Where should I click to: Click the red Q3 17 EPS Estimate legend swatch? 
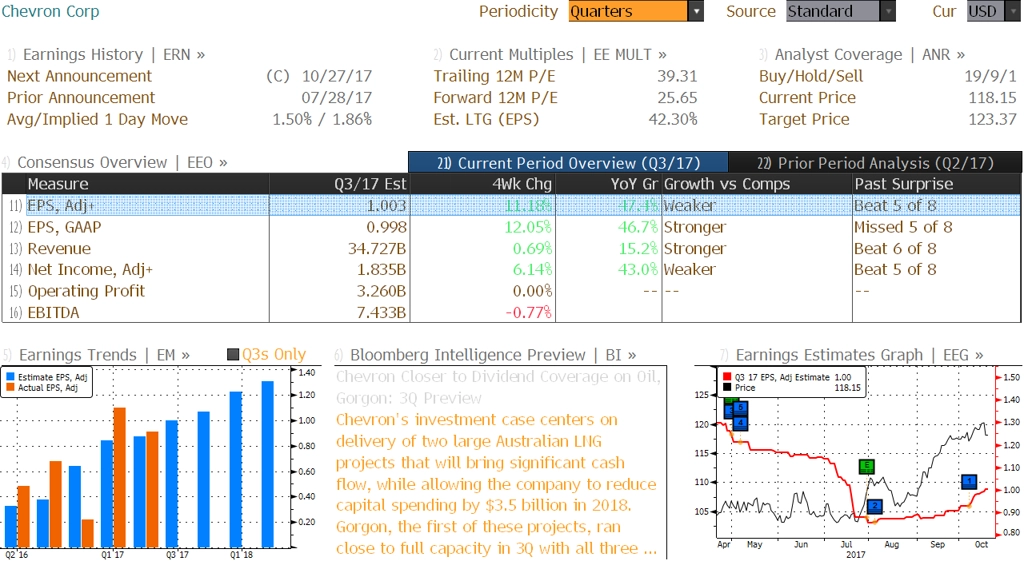pos(728,377)
